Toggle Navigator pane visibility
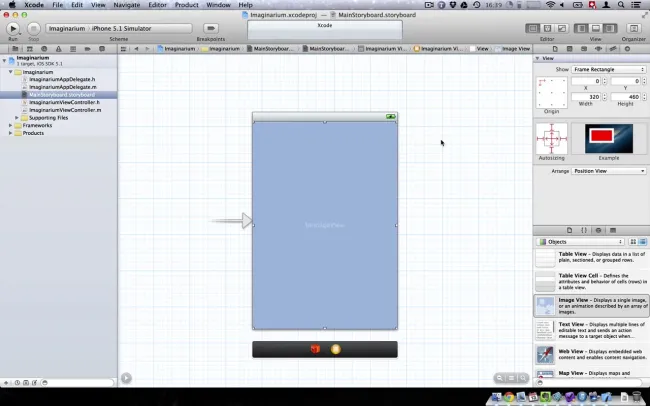650x406 pixels. click(581, 28)
